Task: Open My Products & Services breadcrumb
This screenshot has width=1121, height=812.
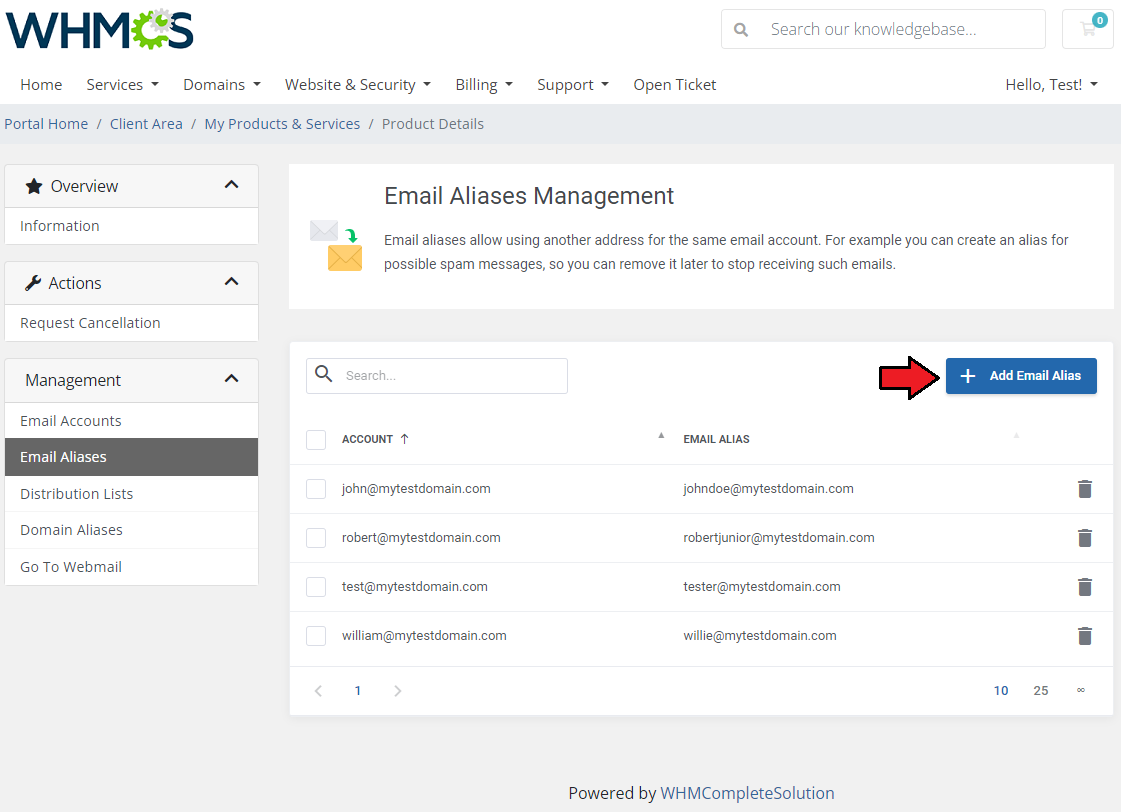Action: pyautogui.click(x=282, y=124)
